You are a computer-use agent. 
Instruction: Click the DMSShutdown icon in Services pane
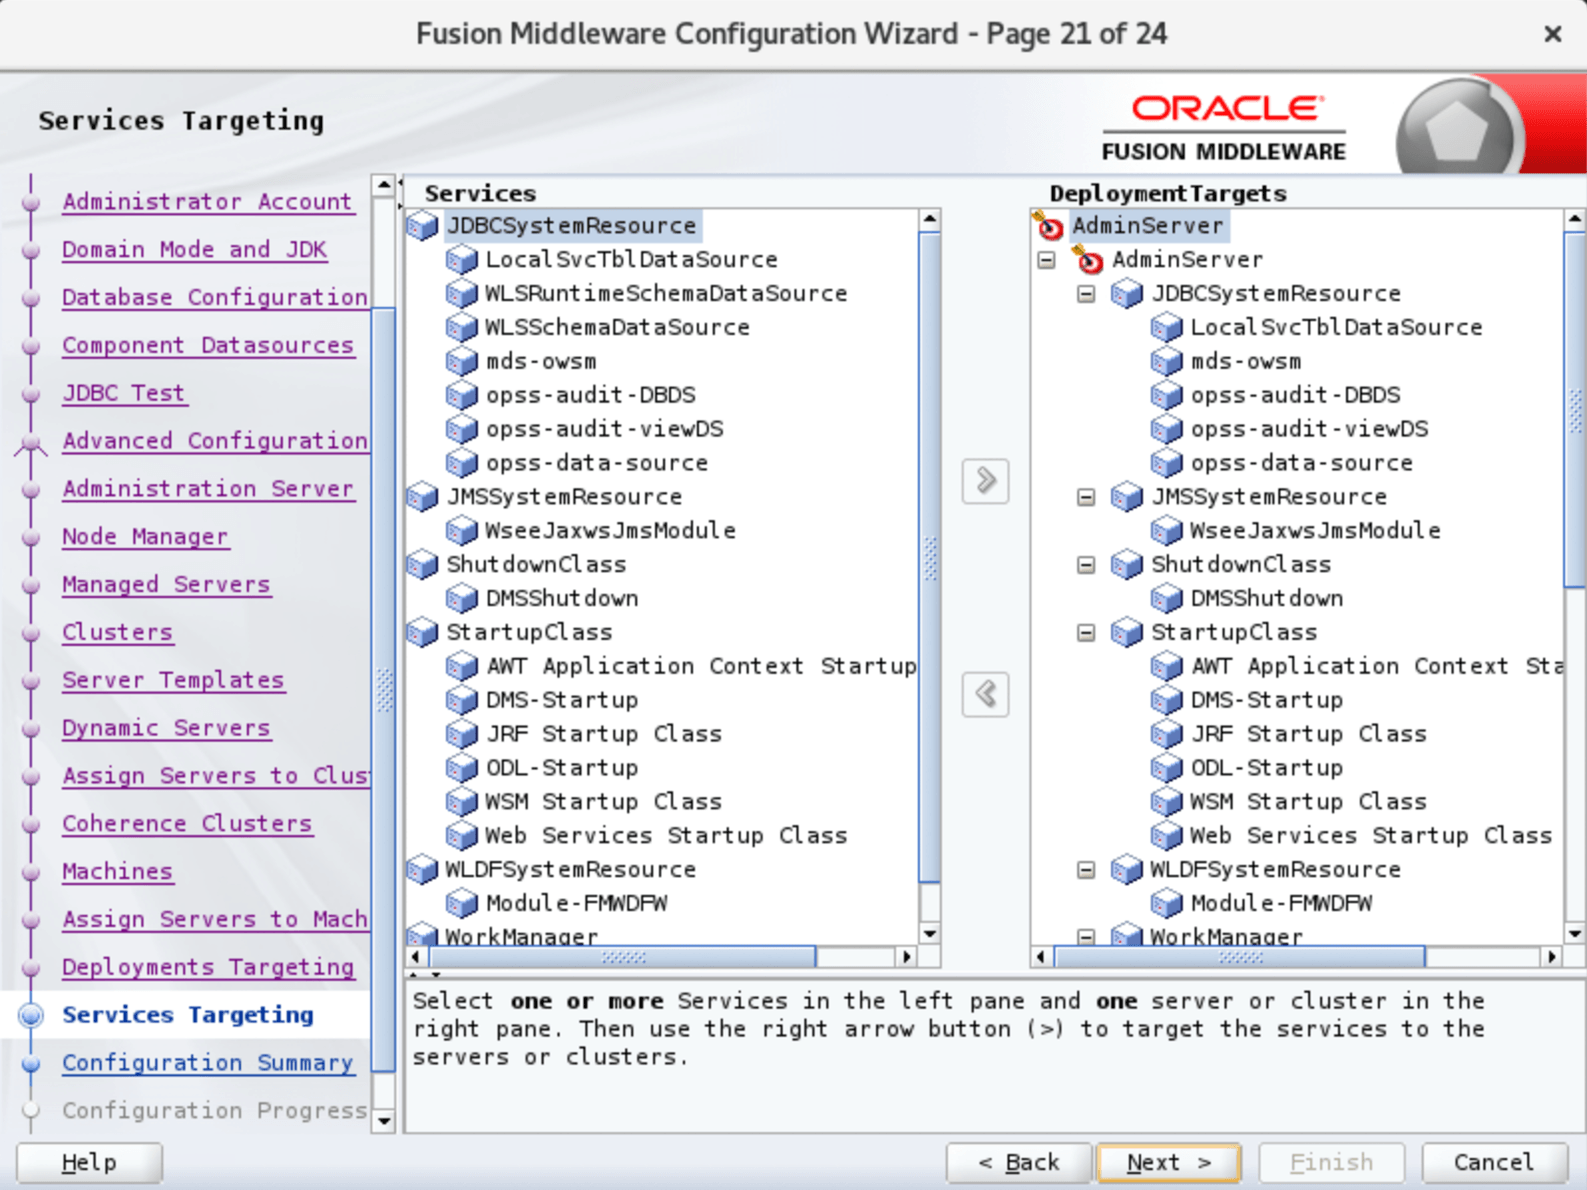pyautogui.click(x=461, y=599)
